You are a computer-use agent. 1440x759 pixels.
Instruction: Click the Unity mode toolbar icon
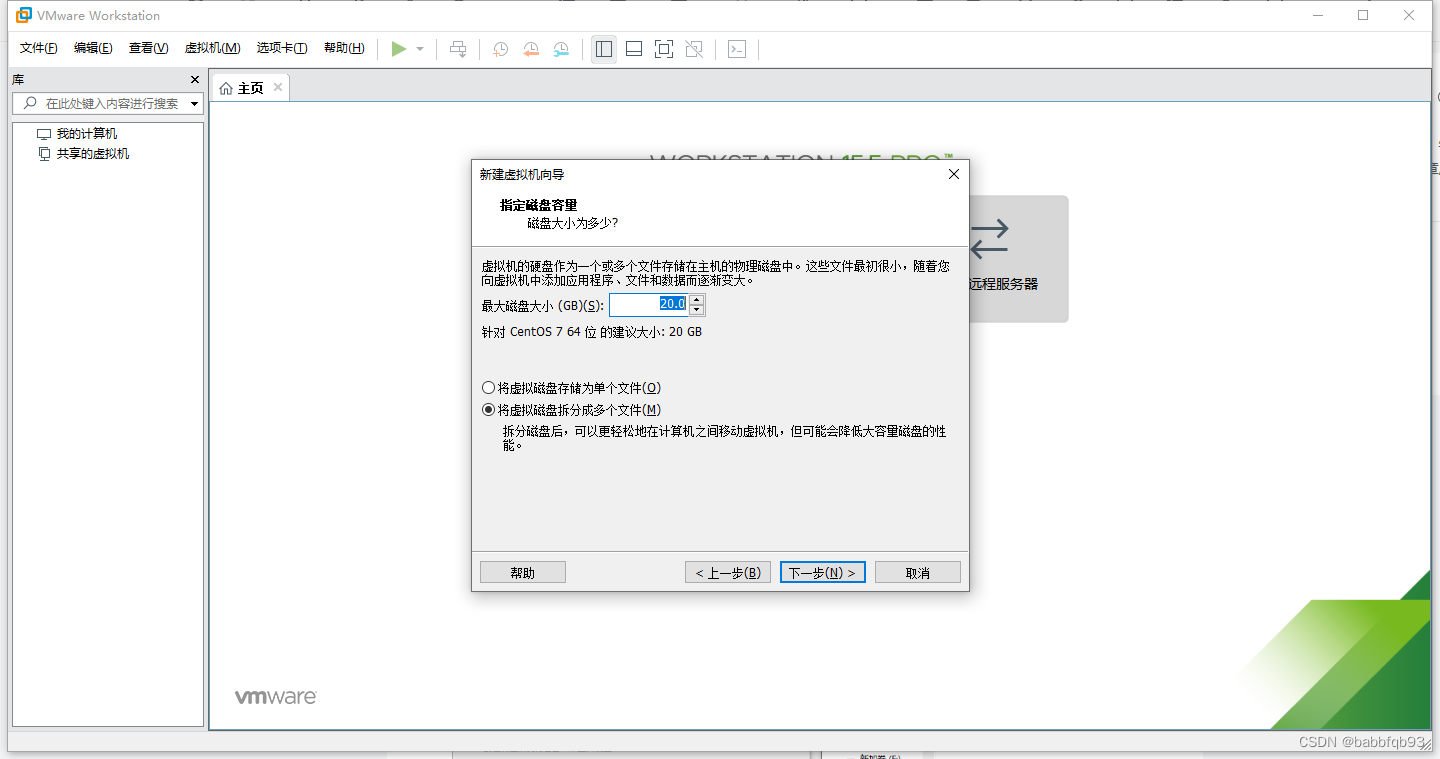694,49
